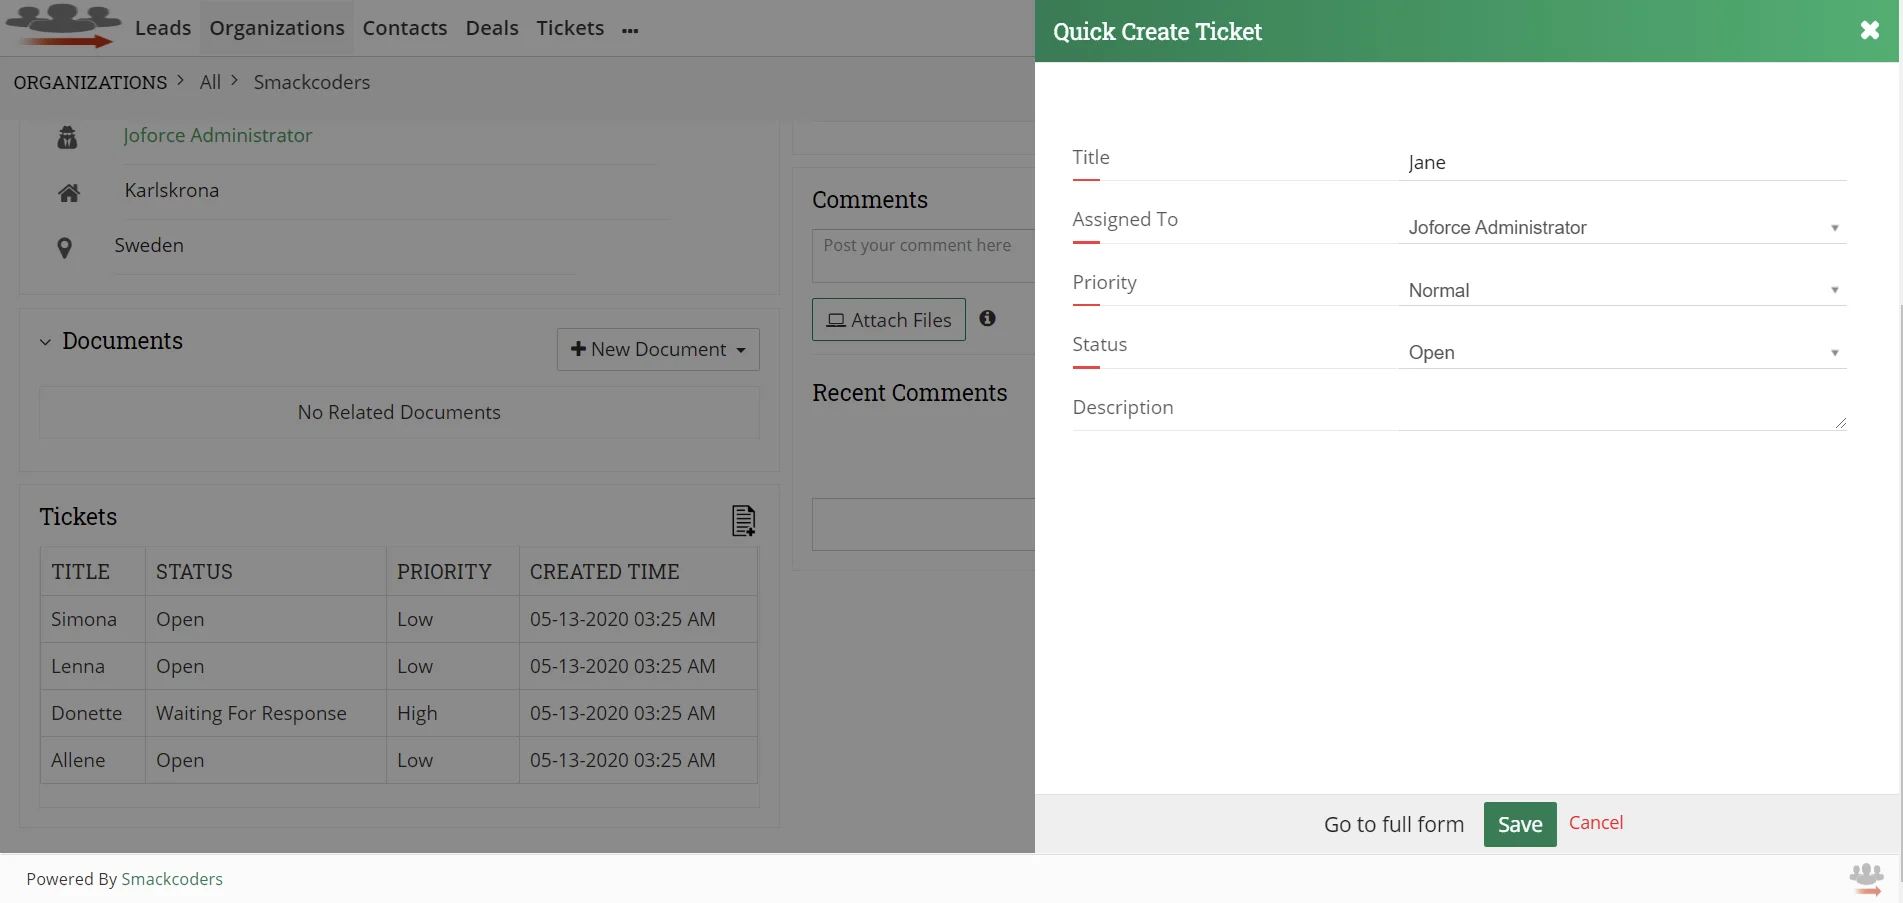Collapse the Documents section
This screenshot has width=1903, height=903.
point(45,341)
